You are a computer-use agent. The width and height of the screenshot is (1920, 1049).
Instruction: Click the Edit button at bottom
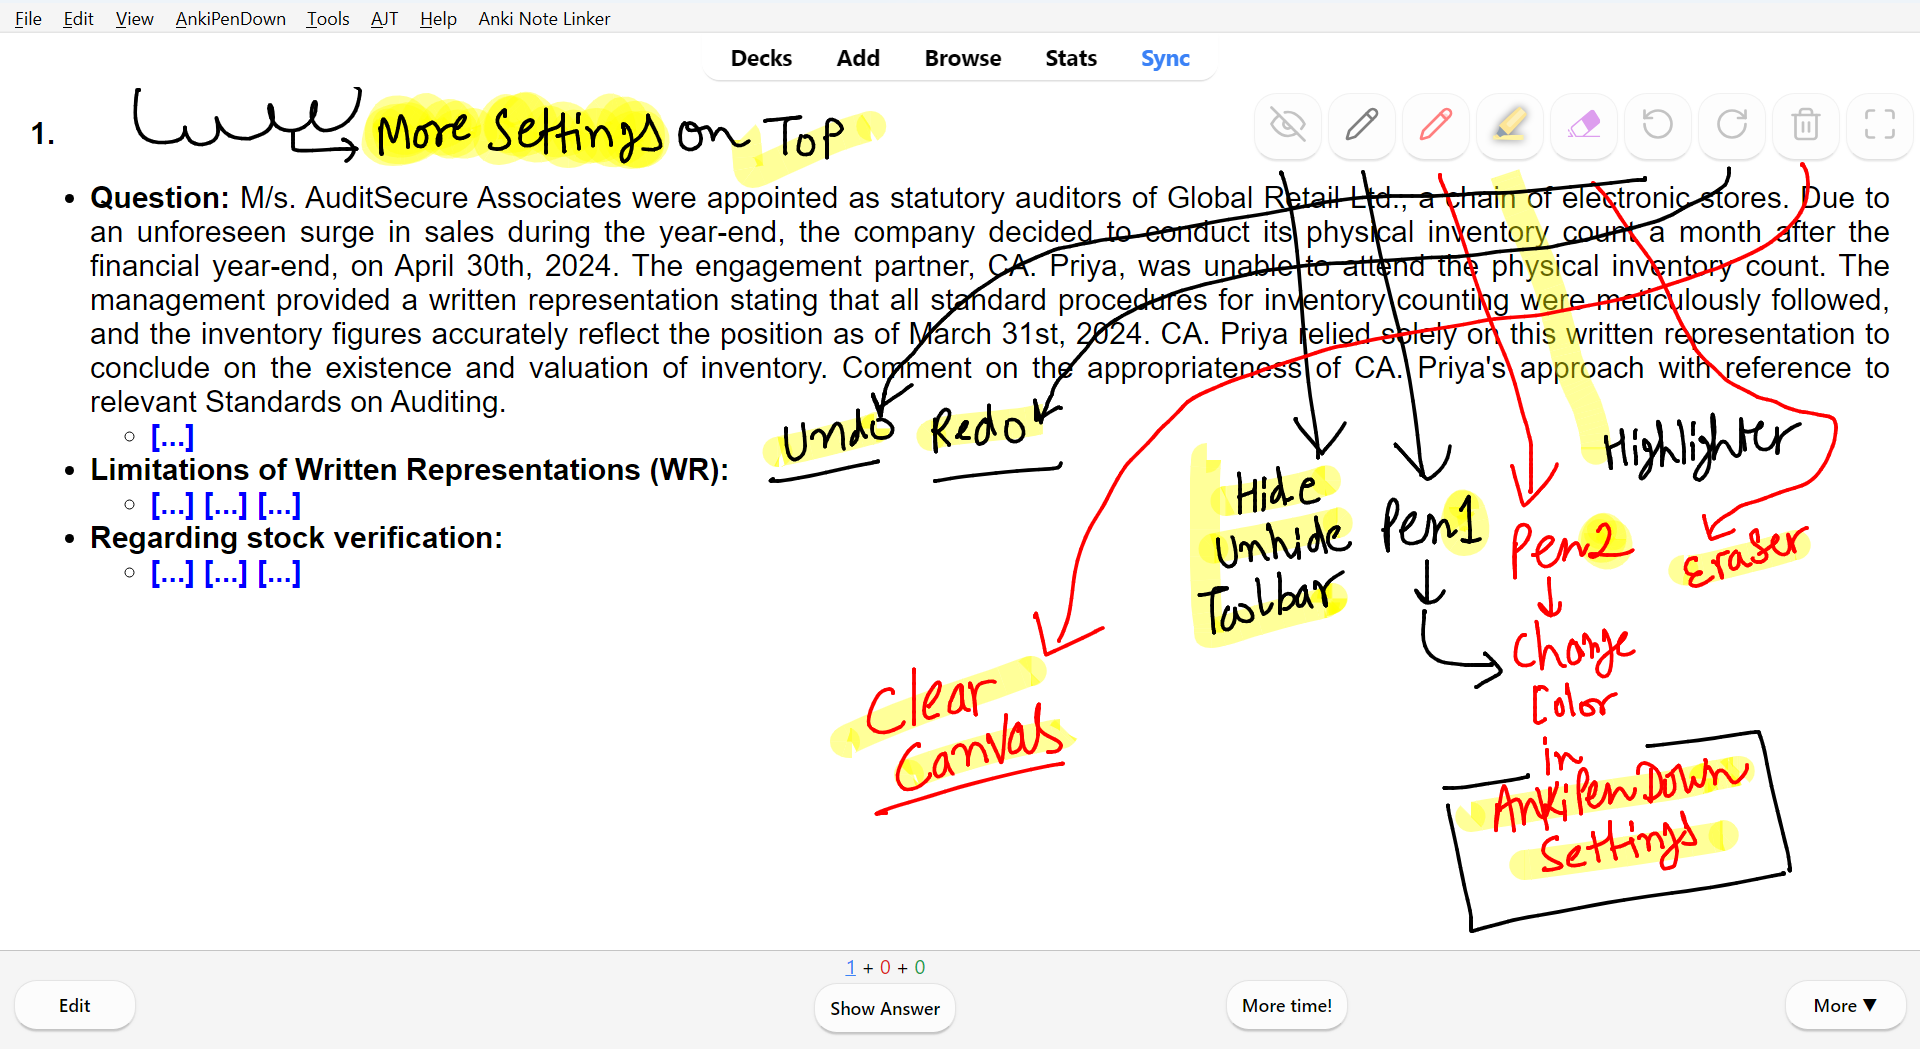(74, 1005)
